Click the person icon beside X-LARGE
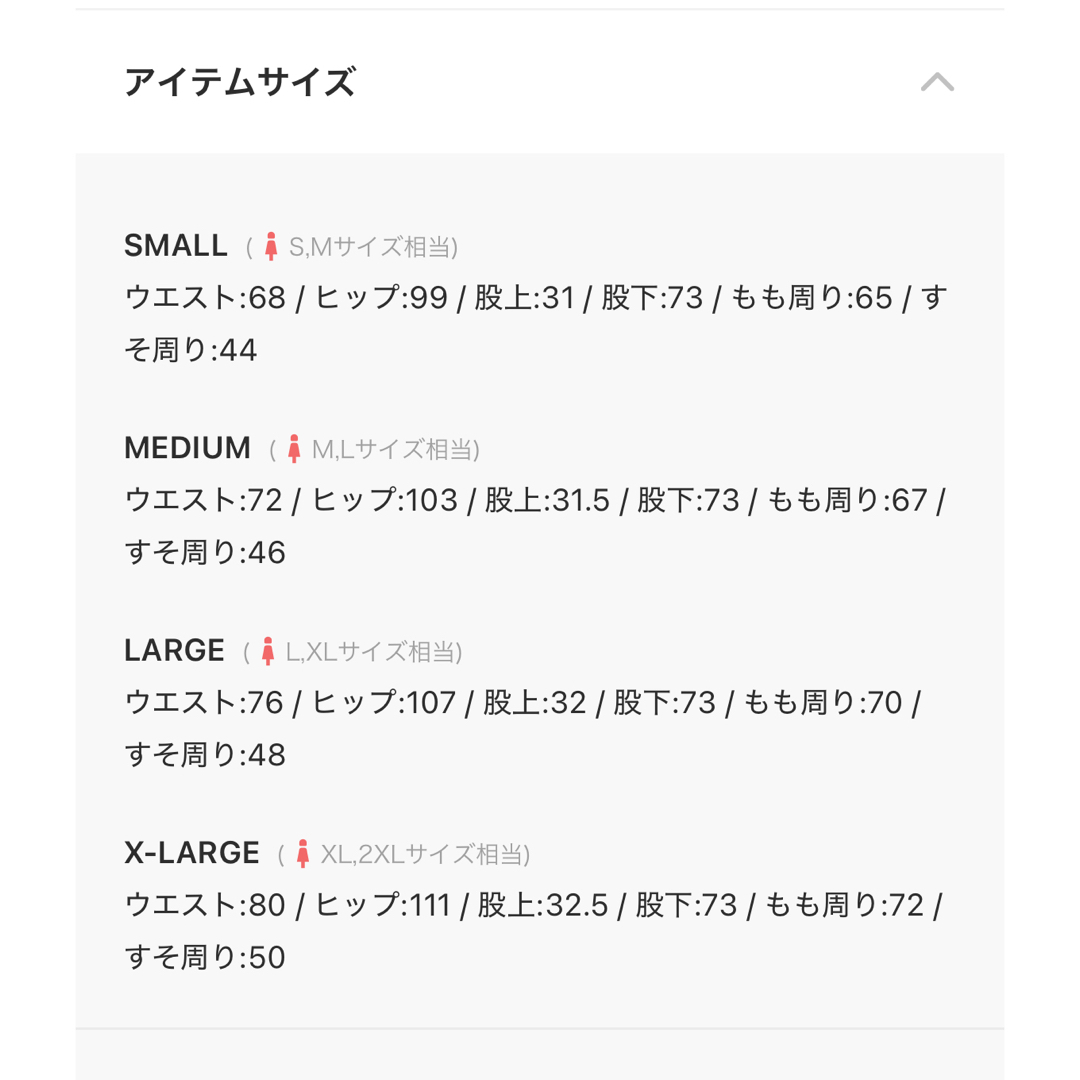The width and height of the screenshot is (1080, 1080). 302,853
